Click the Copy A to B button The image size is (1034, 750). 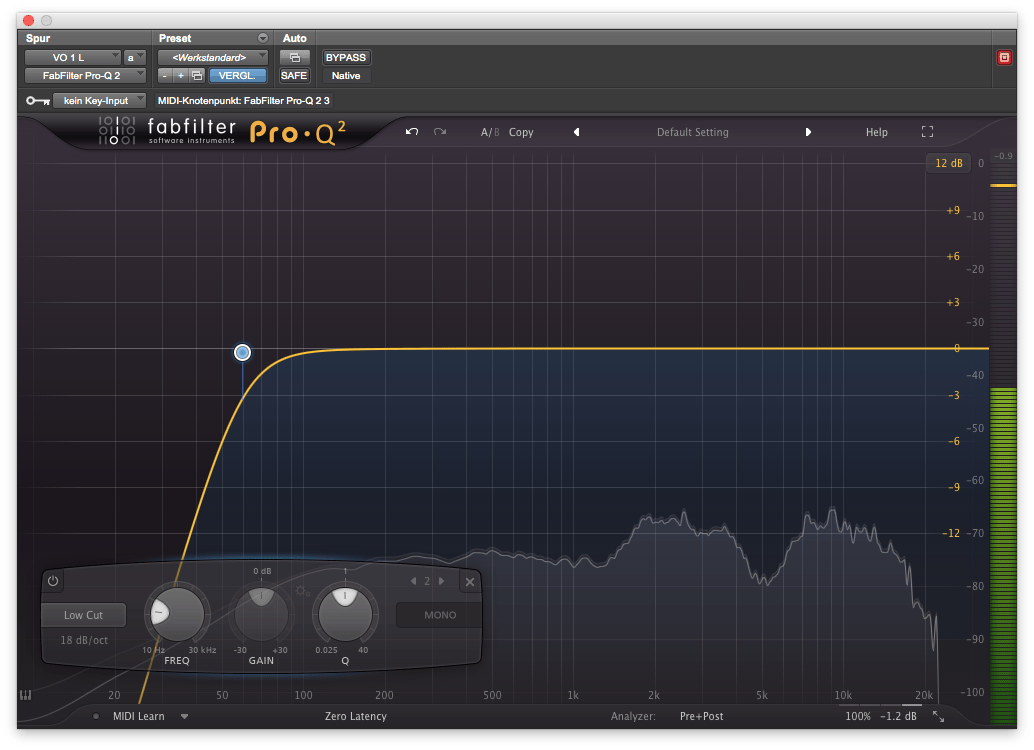(521, 132)
